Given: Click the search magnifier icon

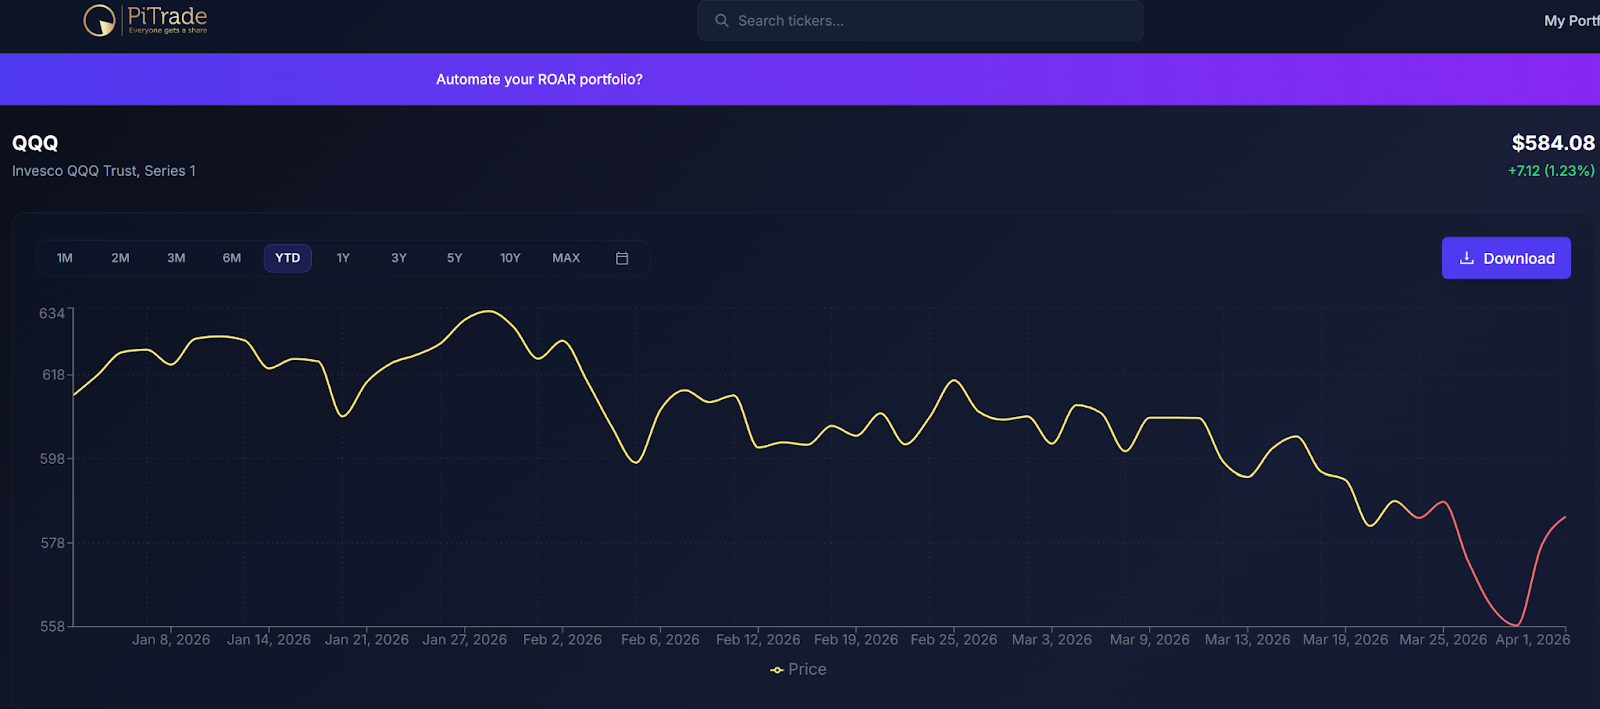Looking at the screenshot, I should click(721, 20).
